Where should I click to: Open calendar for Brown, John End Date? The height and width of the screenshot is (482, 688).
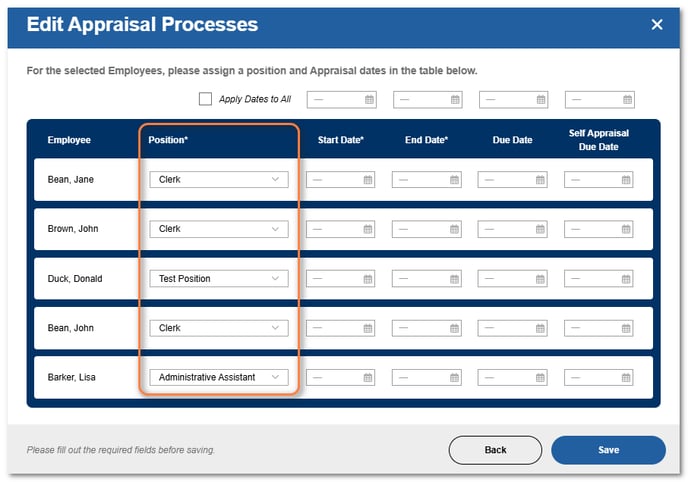coord(454,229)
